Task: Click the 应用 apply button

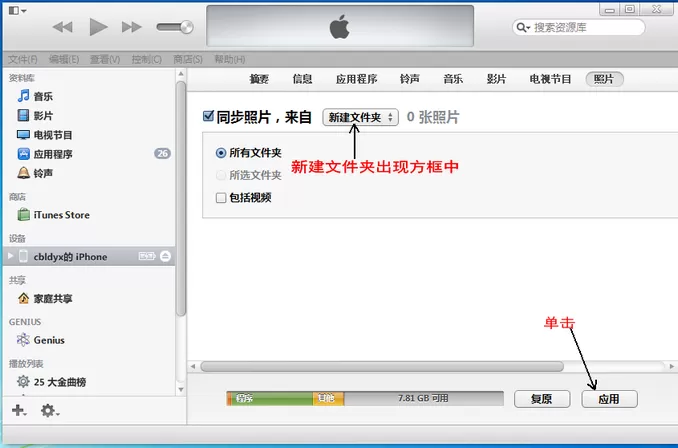Action: [x=609, y=399]
